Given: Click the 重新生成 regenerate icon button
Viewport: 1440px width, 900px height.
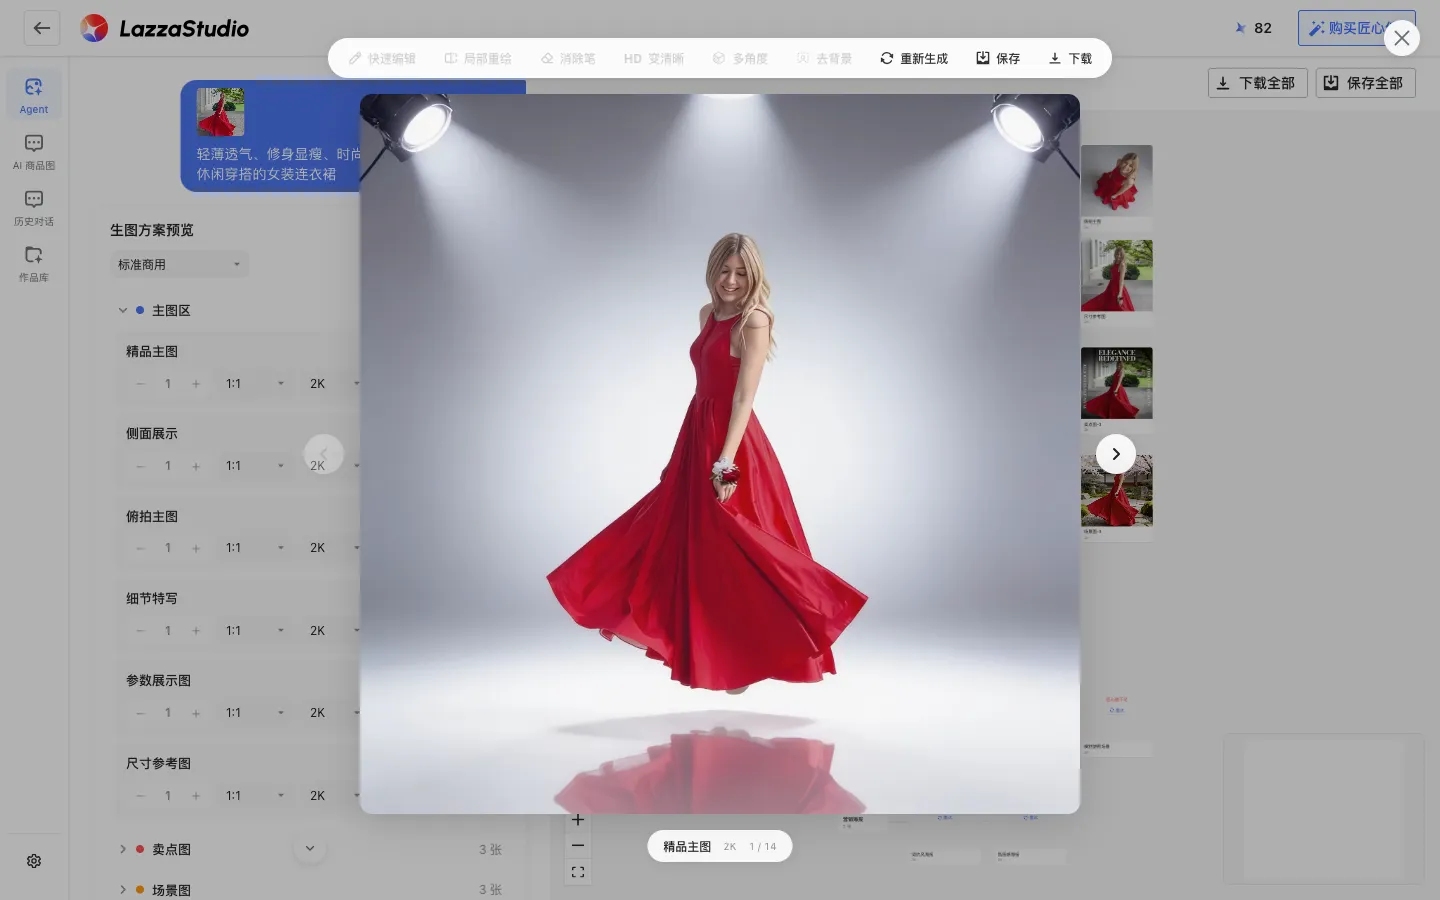Looking at the screenshot, I should click(x=913, y=58).
